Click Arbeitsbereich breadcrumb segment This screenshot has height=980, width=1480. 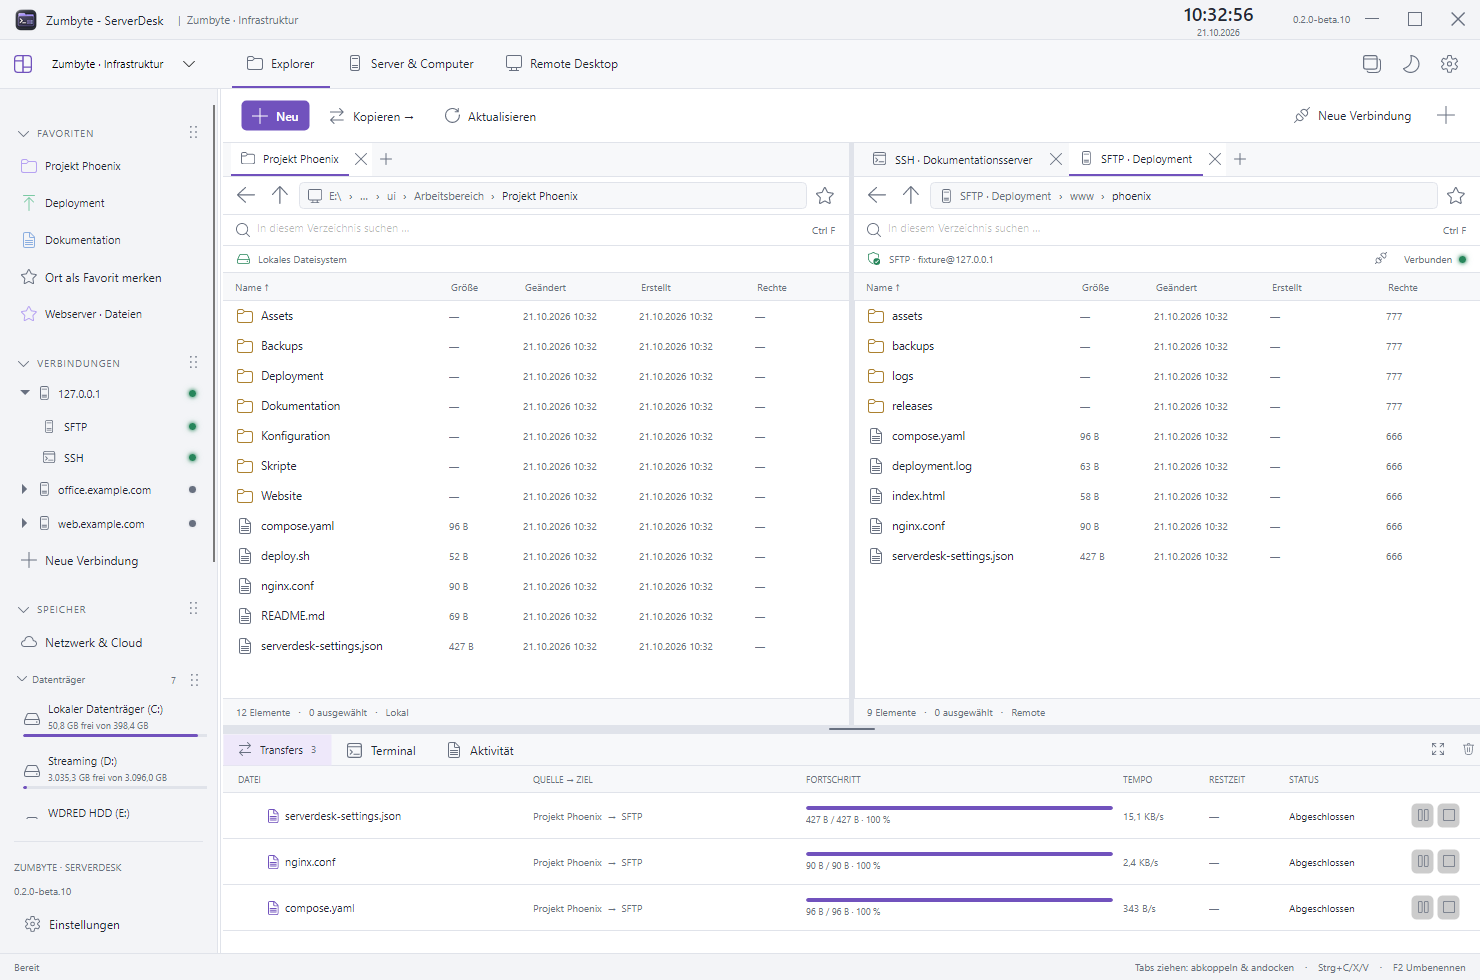[x=449, y=196]
